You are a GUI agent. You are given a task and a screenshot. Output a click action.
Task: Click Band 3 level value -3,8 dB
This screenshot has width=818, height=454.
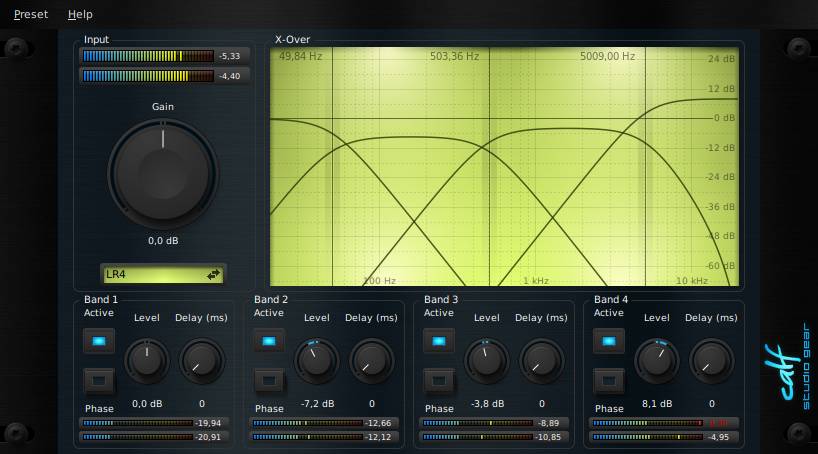click(487, 404)
